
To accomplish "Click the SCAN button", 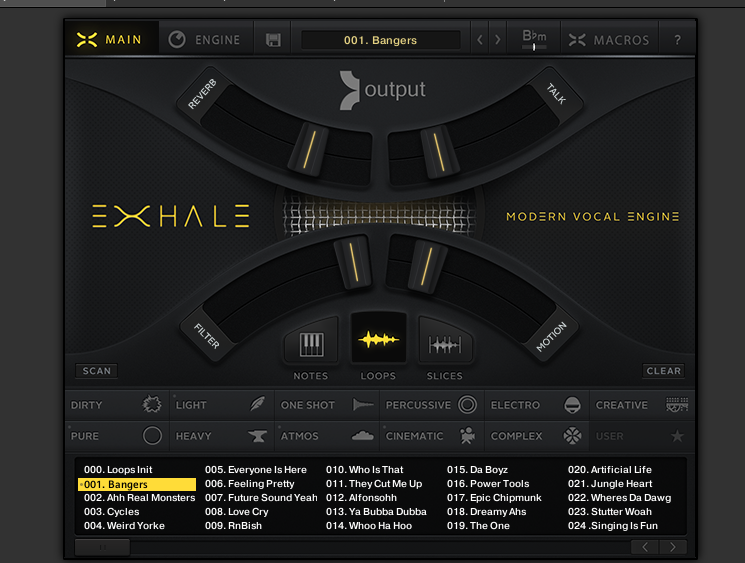I will click(96, 371).
